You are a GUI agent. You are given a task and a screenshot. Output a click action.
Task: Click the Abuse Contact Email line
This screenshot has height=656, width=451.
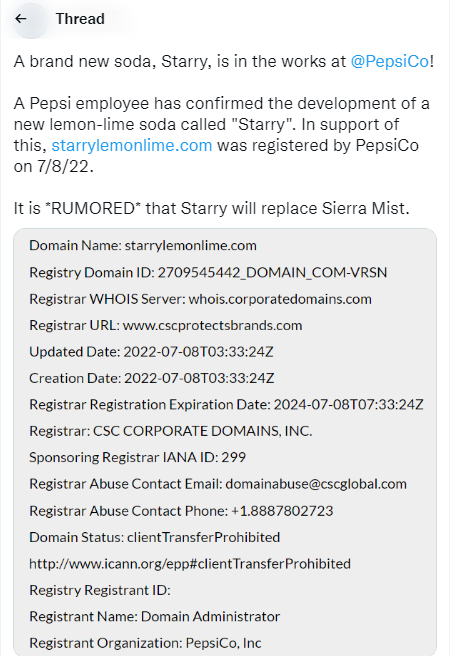tap(218, 484)
